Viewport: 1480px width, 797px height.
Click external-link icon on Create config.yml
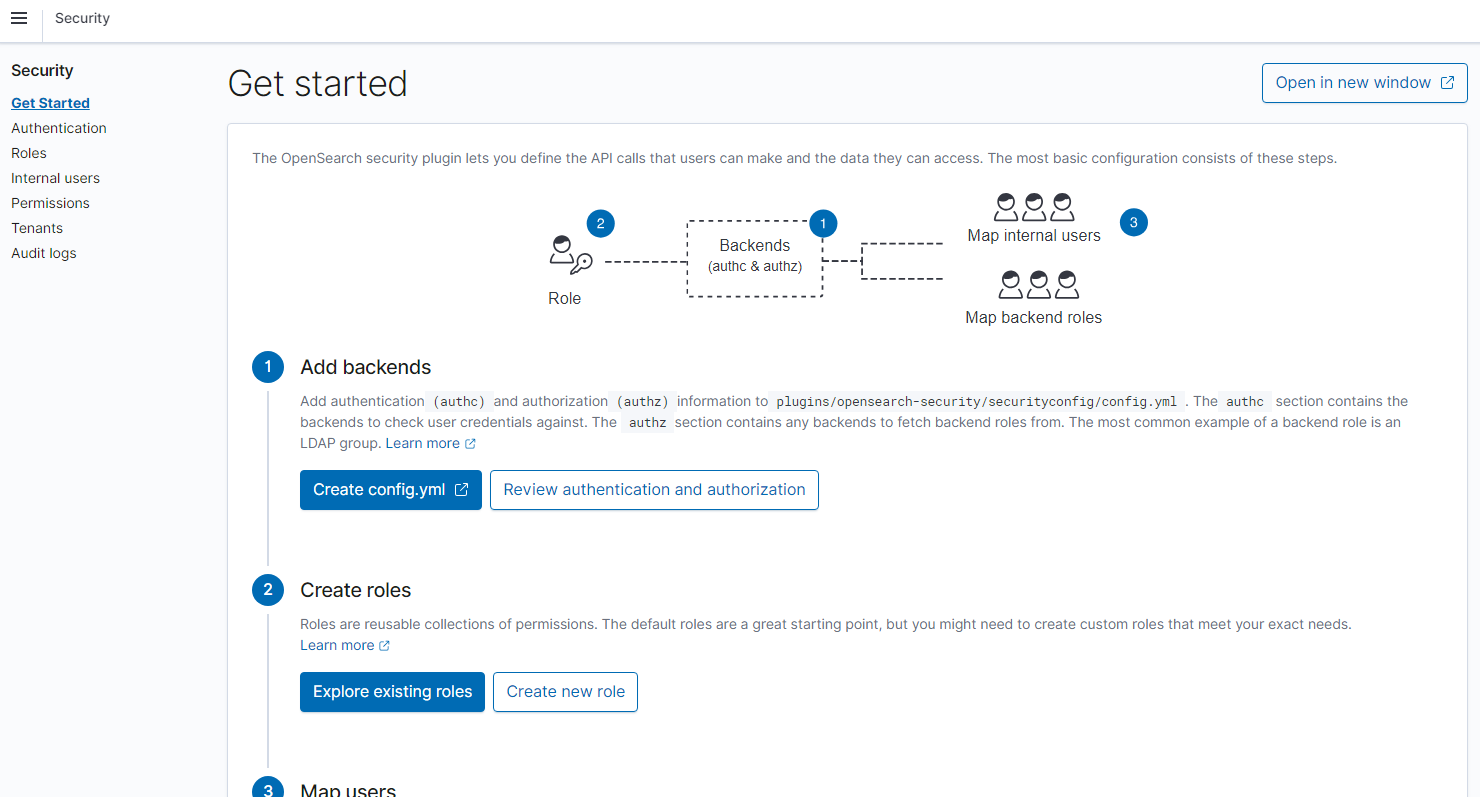(461, 490)
